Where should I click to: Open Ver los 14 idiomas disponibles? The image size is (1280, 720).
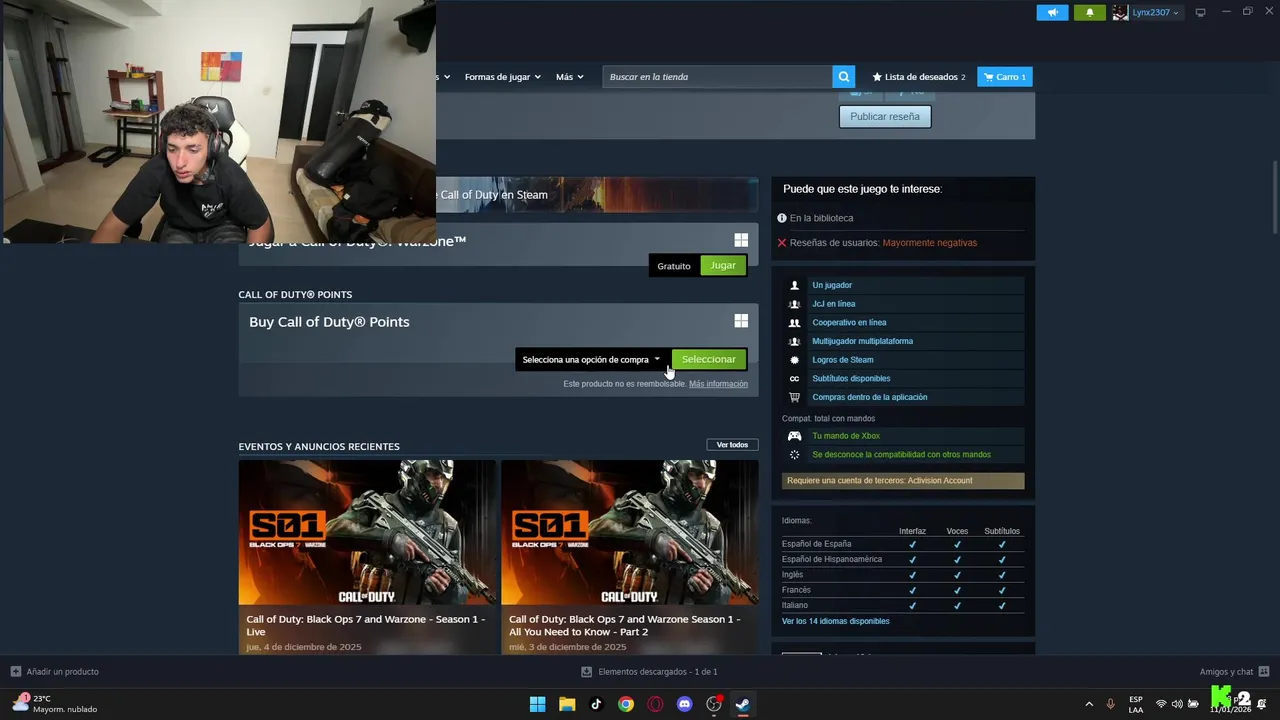[835, 621]
